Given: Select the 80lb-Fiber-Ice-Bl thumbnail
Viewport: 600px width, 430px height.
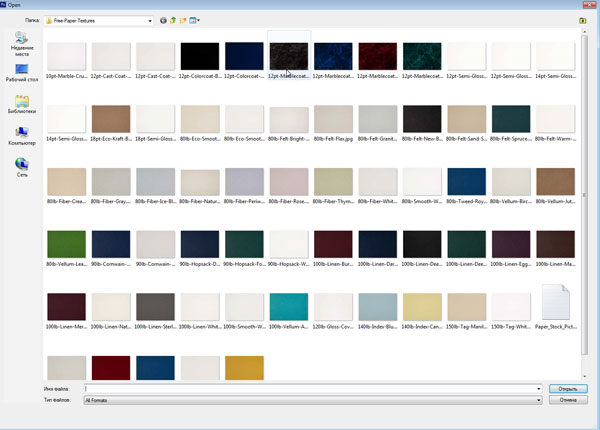Looking at the screenshot, I should [x=155, y=182].
